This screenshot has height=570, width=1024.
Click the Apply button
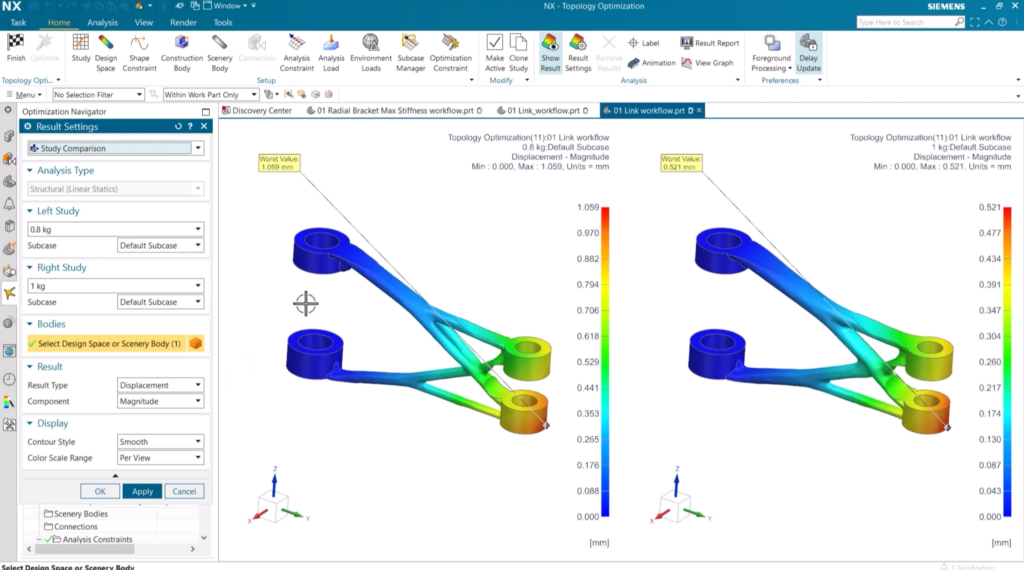[142, 491]
